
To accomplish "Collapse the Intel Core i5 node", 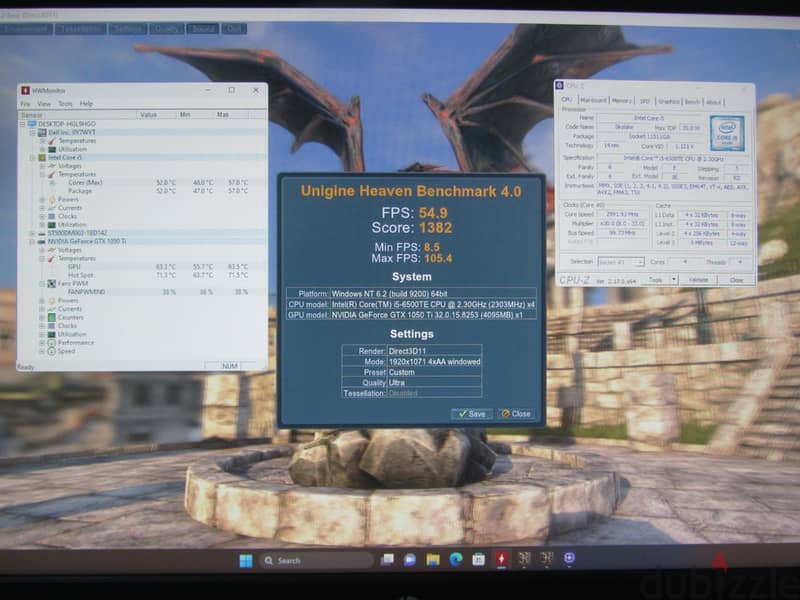I will pos(32,158).
